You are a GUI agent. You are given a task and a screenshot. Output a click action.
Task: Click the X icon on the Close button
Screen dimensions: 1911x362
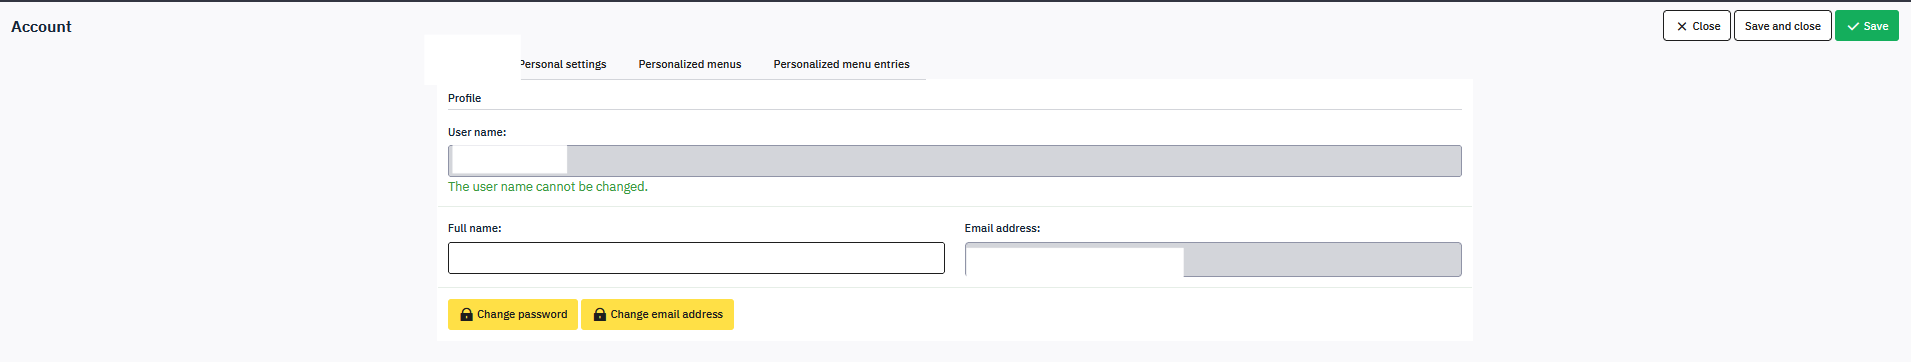click(1682, 27)
